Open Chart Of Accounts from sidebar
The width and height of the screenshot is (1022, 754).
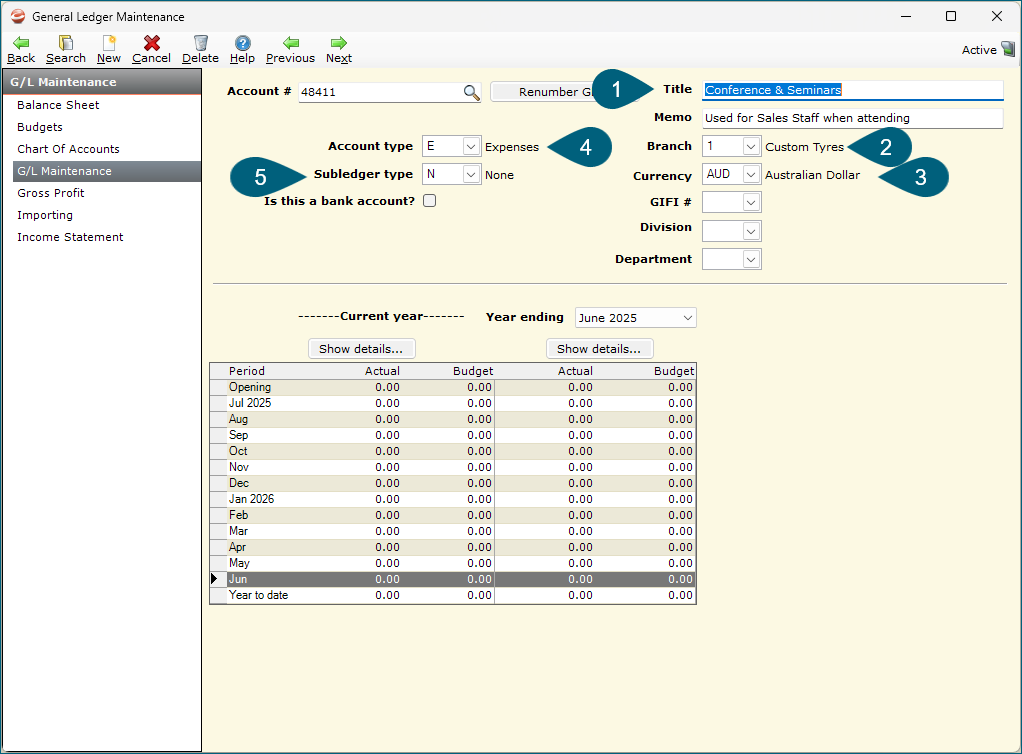coord(68,149)
